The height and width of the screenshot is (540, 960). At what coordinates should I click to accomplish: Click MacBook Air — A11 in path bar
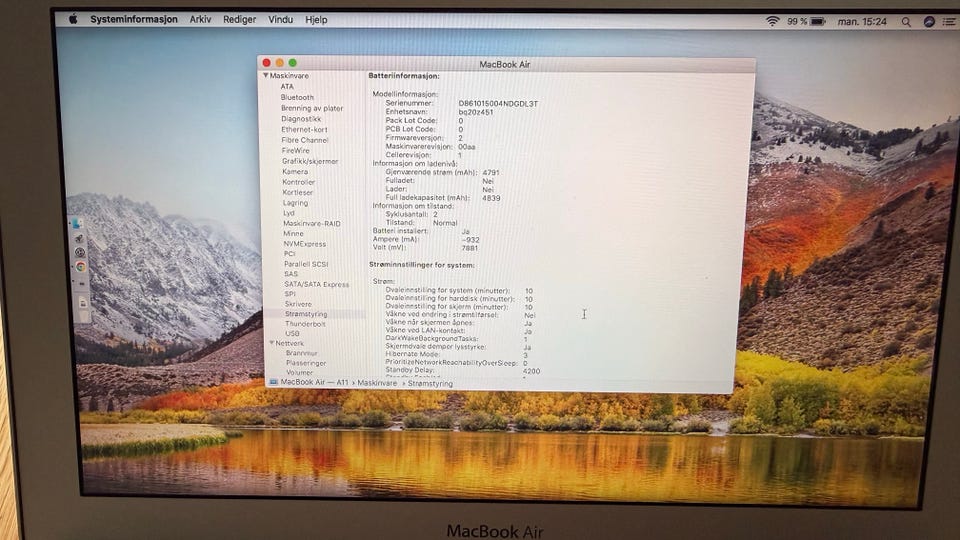[x=314, y=382]
